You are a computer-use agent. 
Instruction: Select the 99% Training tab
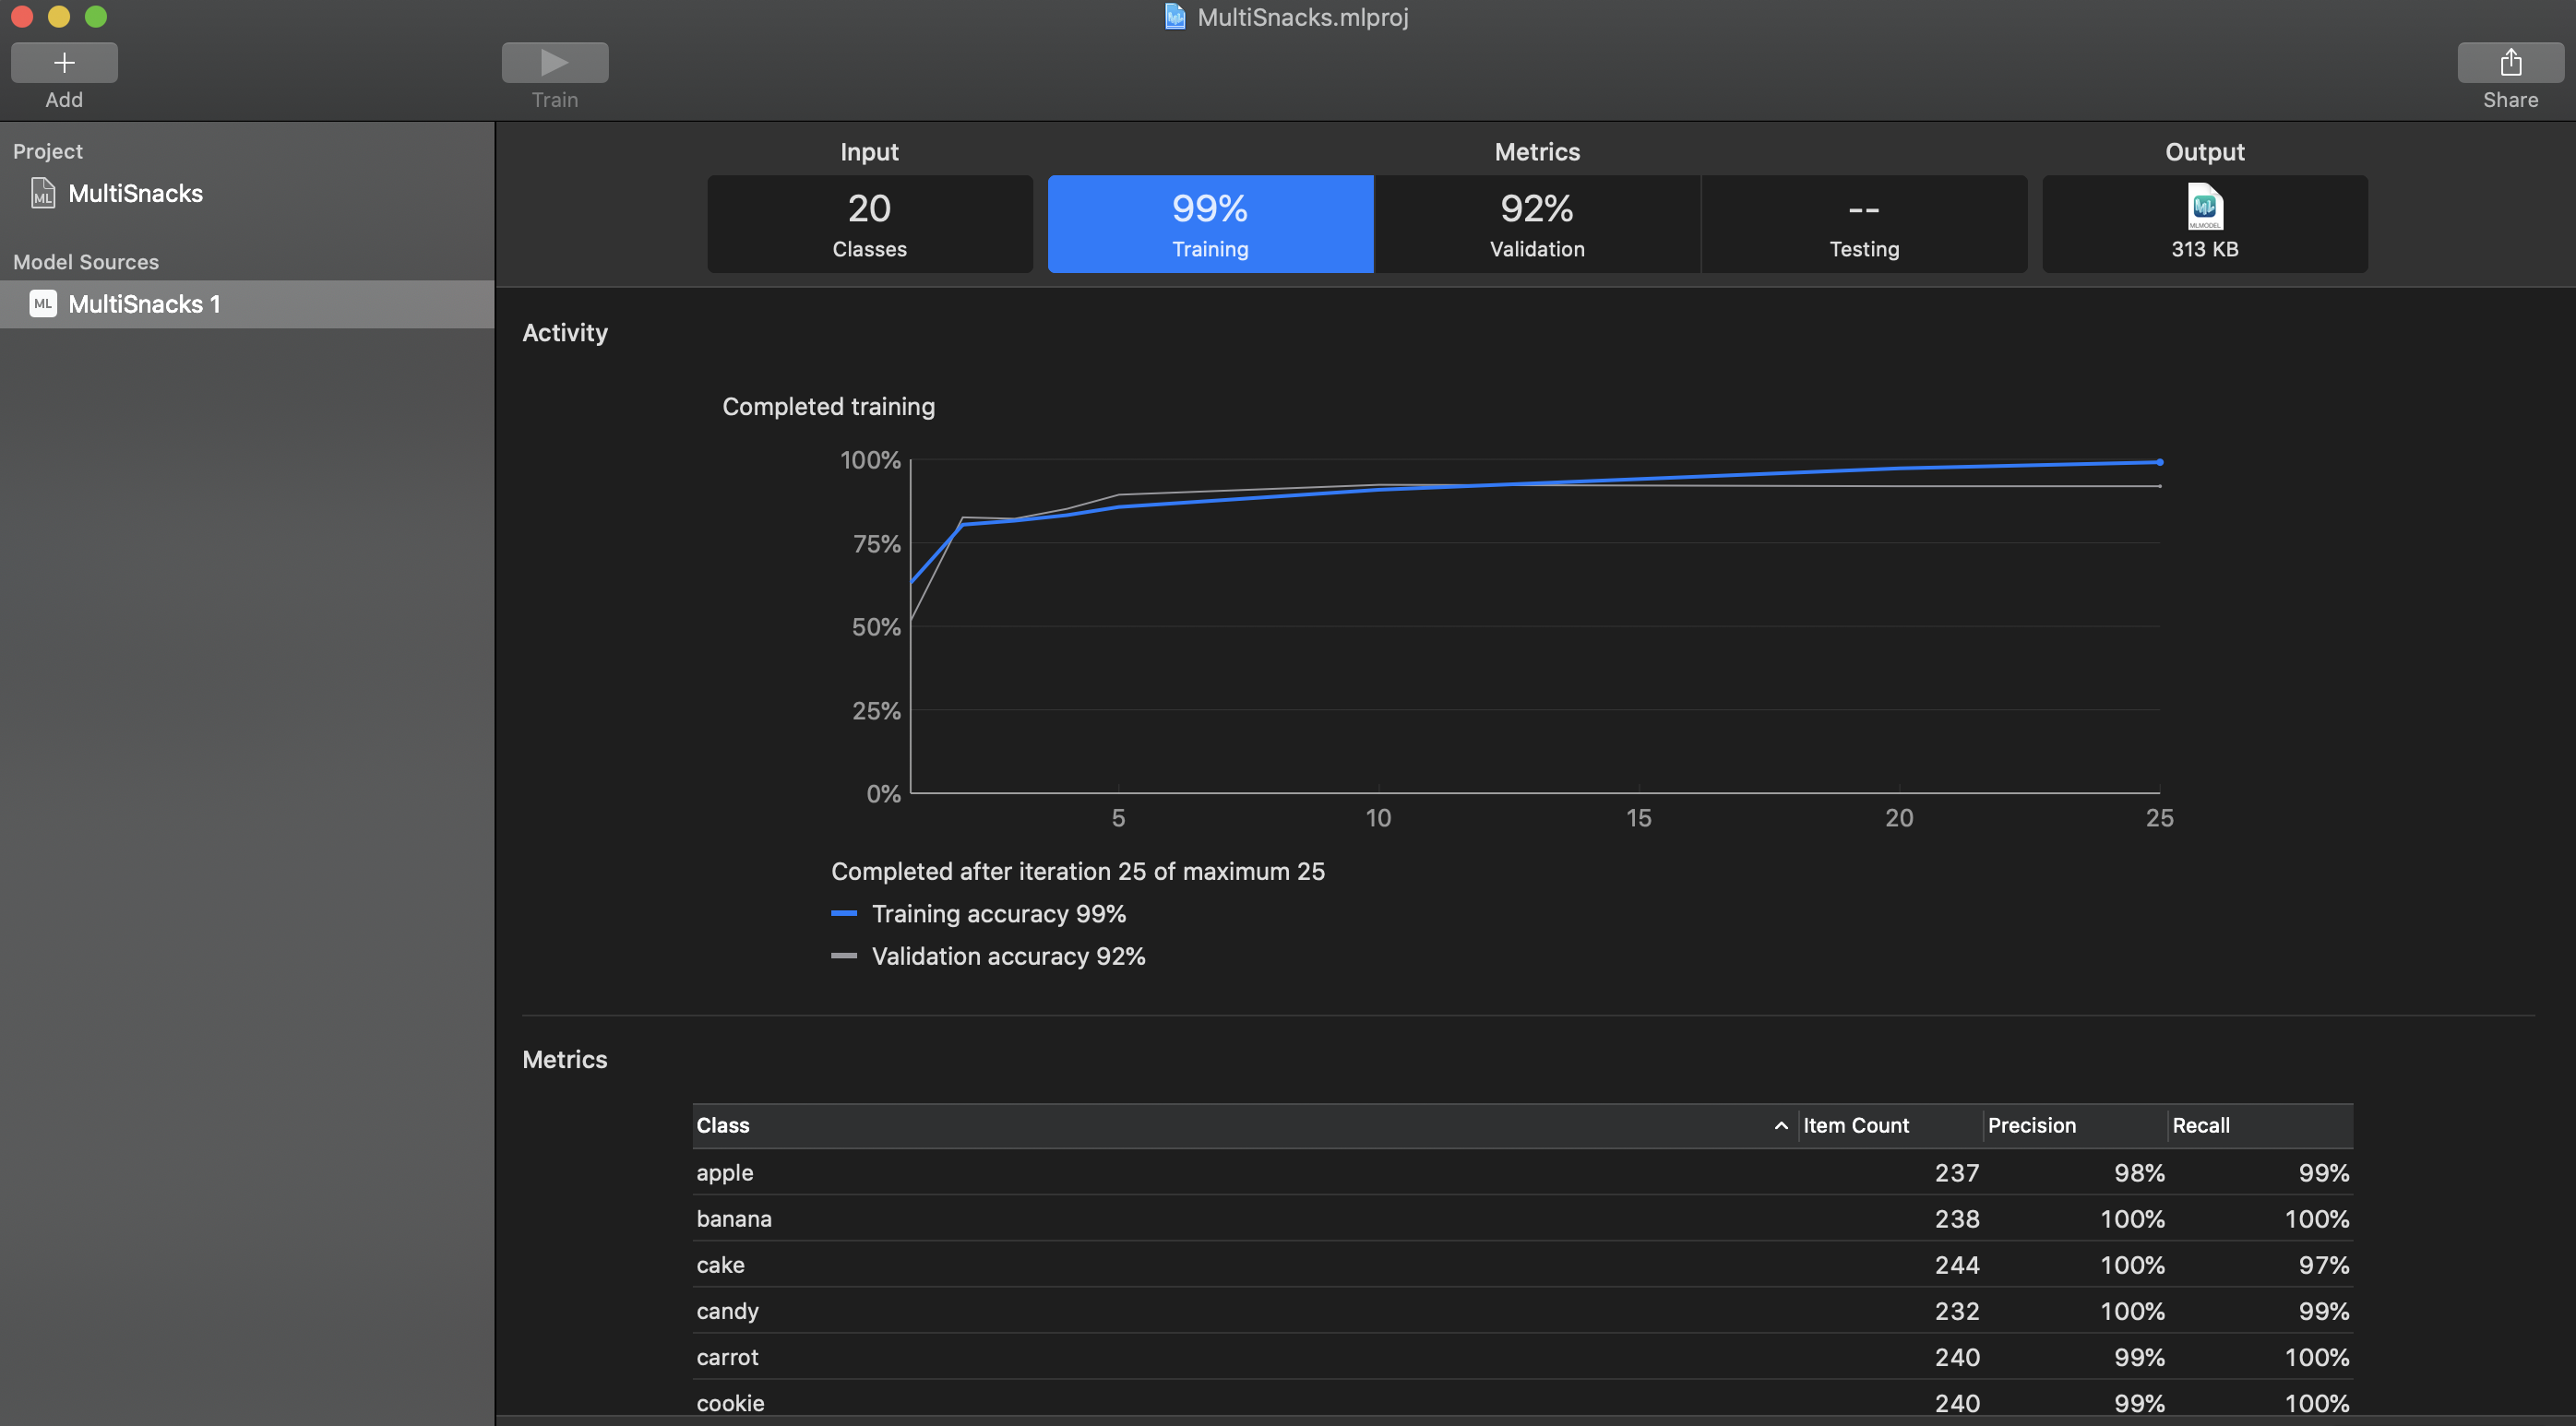1210,224
